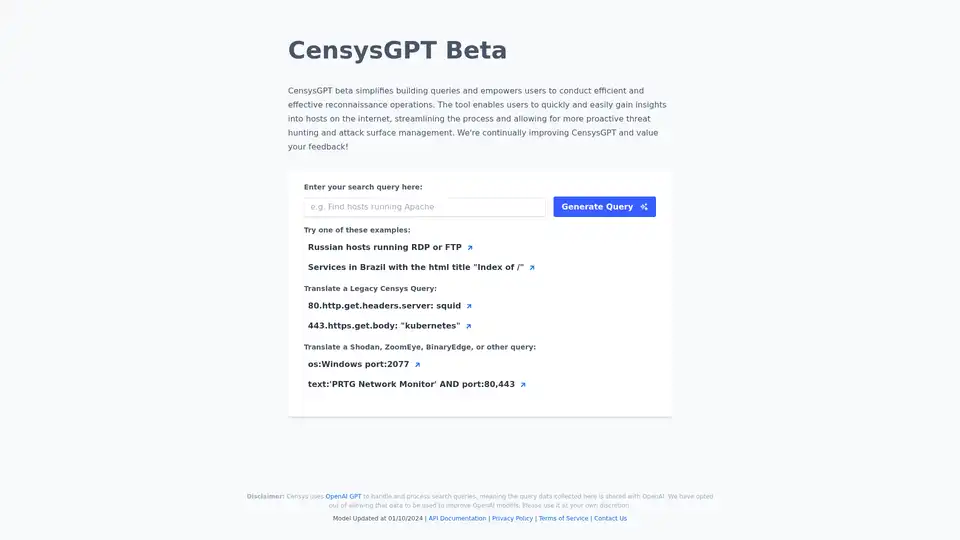This screenshot has width=960, height=540.
Task: Open the API Documentation footer link
Action: click(x=457, y=518)
